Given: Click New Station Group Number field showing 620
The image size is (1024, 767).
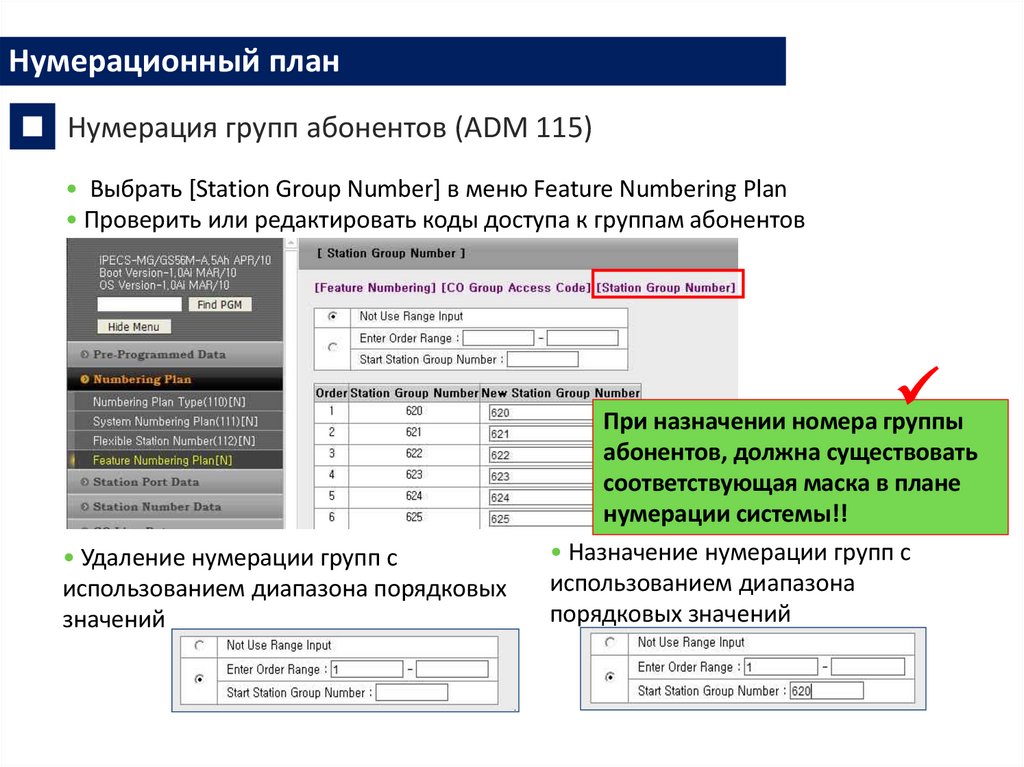Looking at the screenshot, I should click(x=541, y=413).
